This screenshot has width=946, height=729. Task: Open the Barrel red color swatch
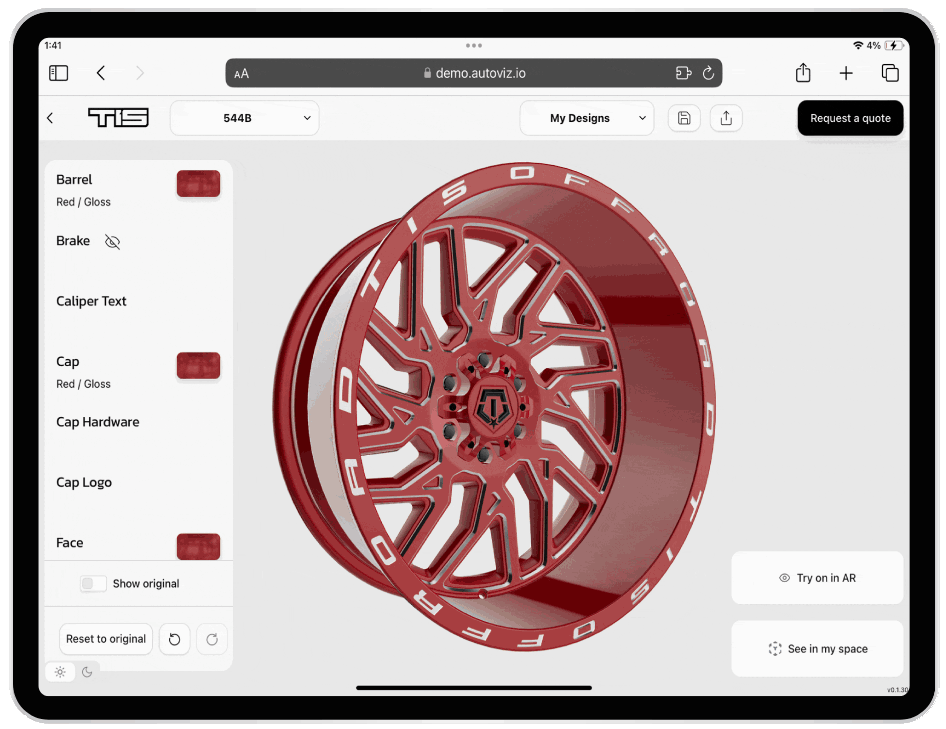pos(198,184)
